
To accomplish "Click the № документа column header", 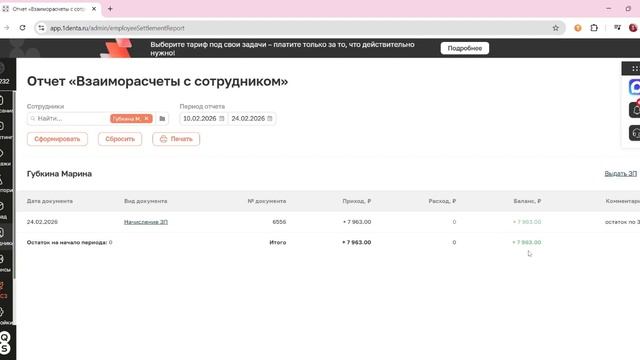I will coord(267,201).
